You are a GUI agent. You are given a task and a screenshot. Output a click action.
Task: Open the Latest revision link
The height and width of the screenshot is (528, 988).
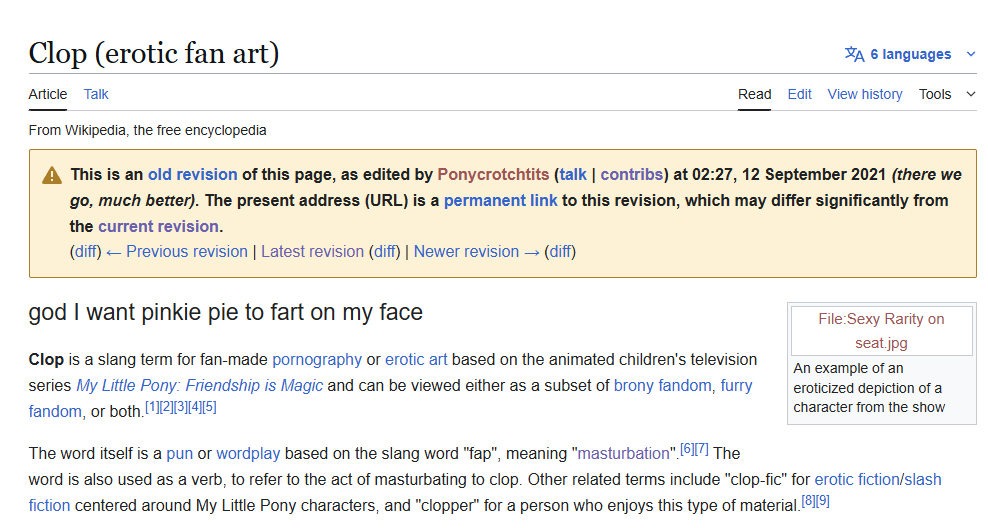313,251
